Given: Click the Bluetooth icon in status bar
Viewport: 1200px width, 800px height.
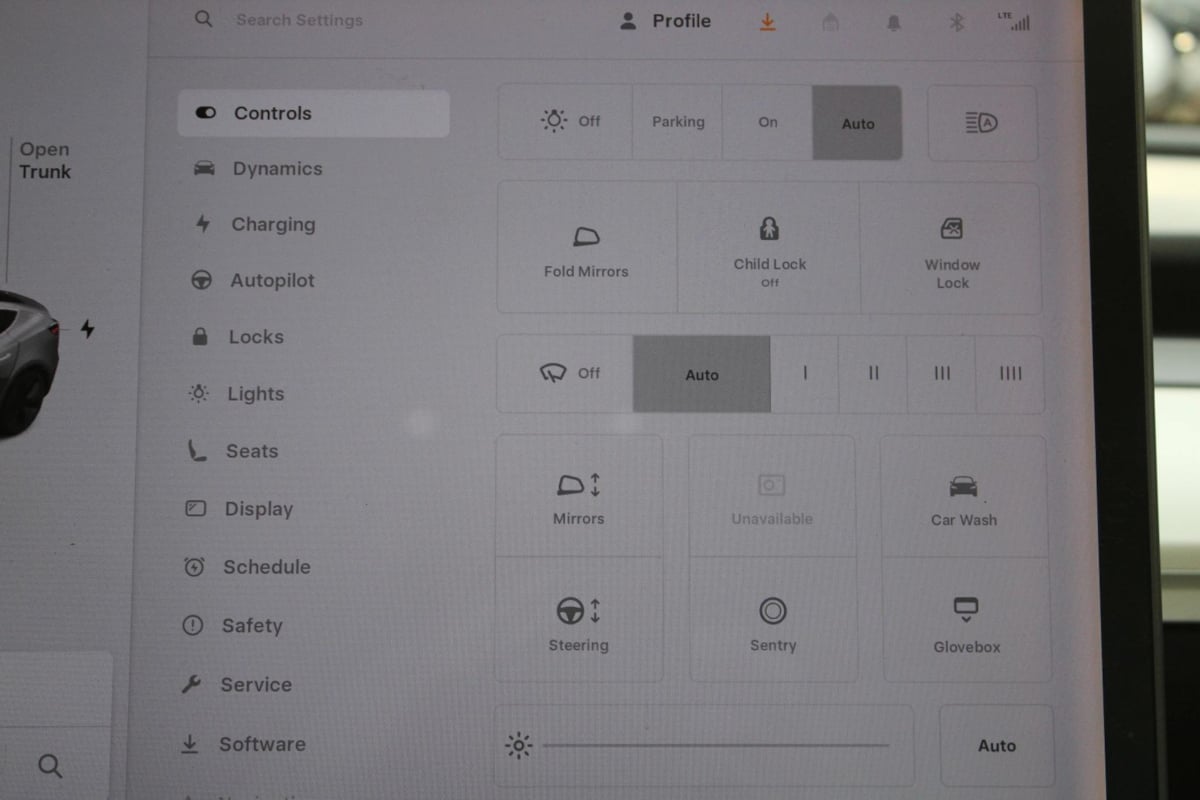Looking at the screenshot, I should [x=956, y=22].
